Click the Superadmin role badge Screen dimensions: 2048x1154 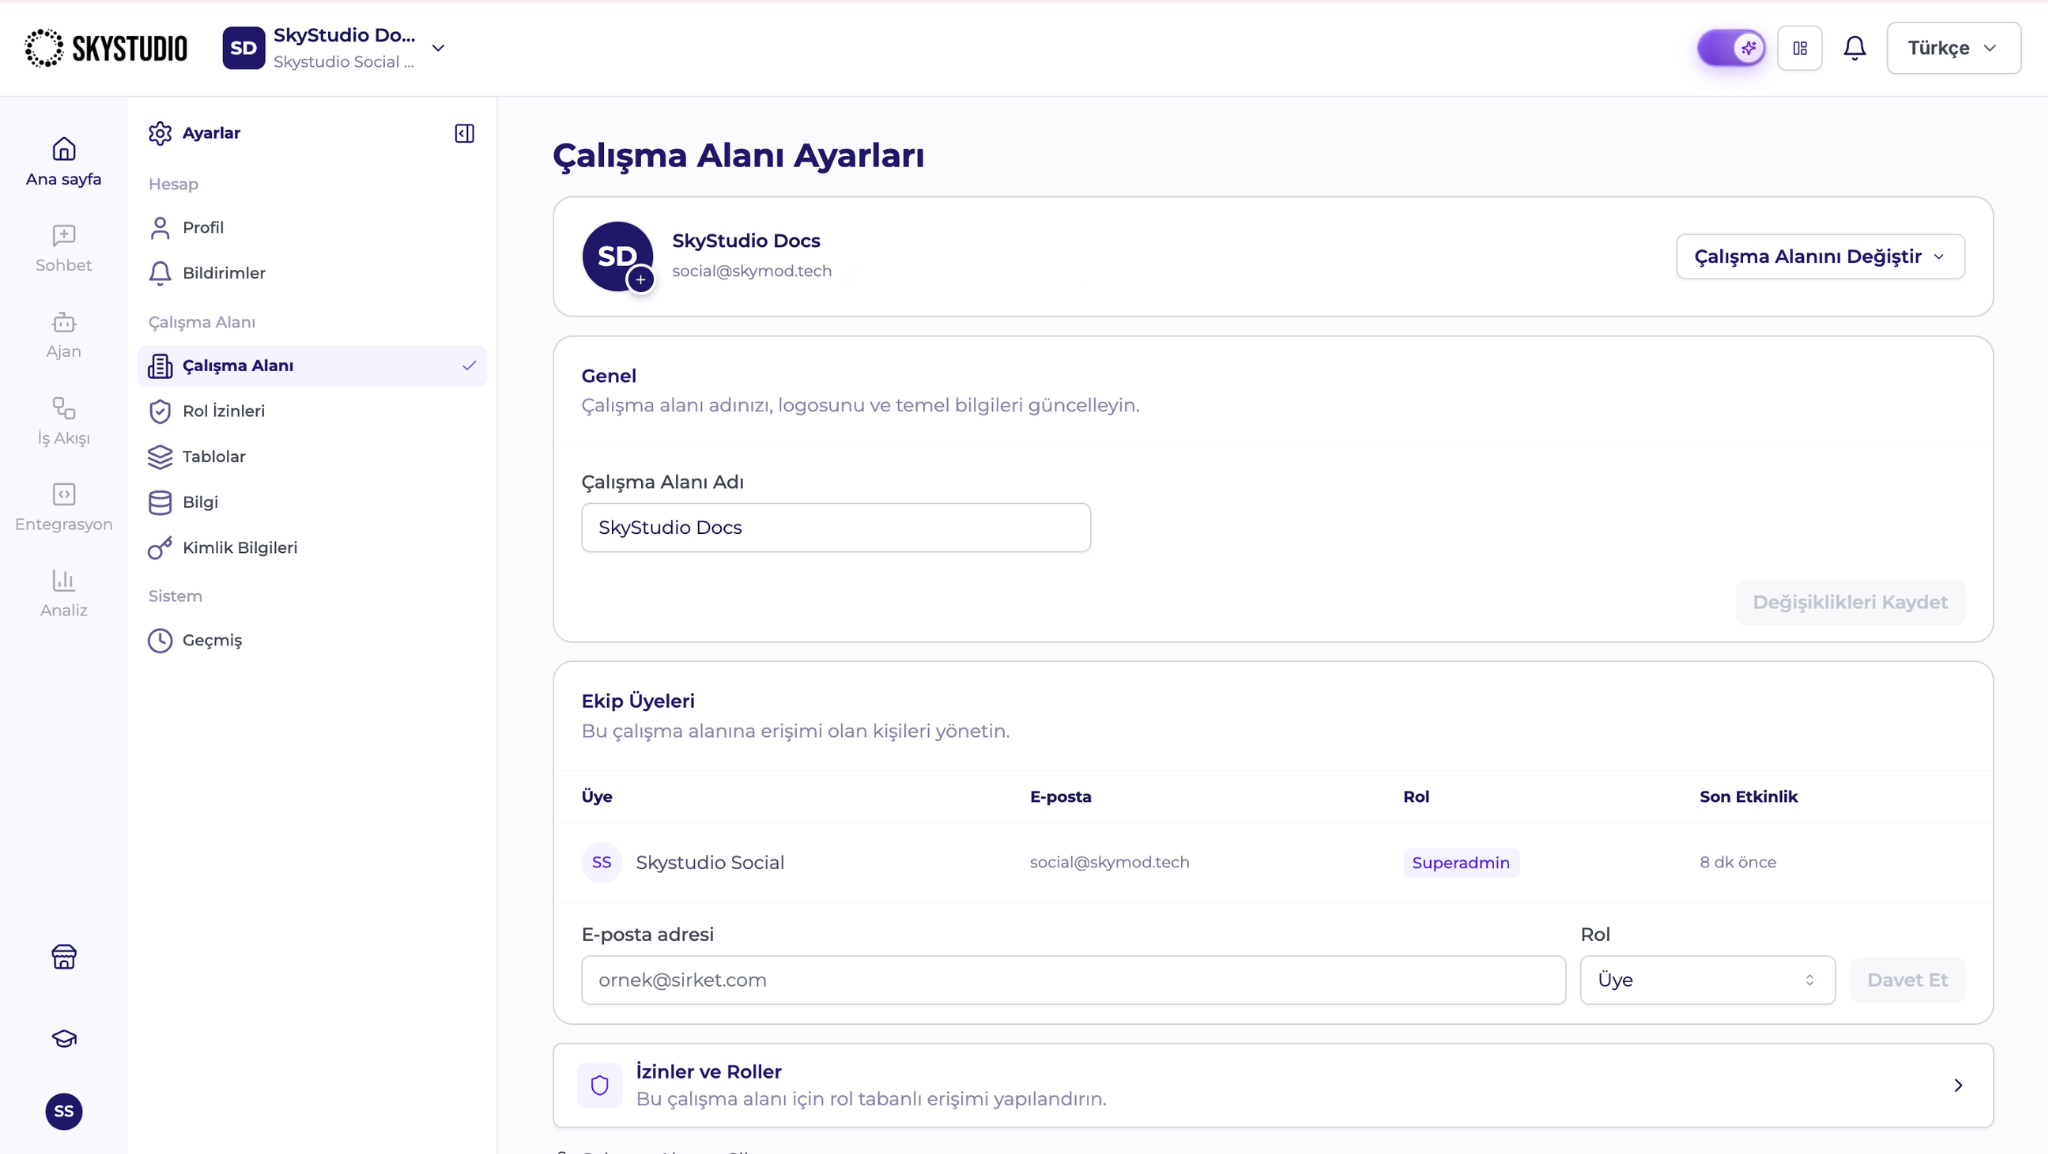pyautogui.click(x=1461, y=862)
